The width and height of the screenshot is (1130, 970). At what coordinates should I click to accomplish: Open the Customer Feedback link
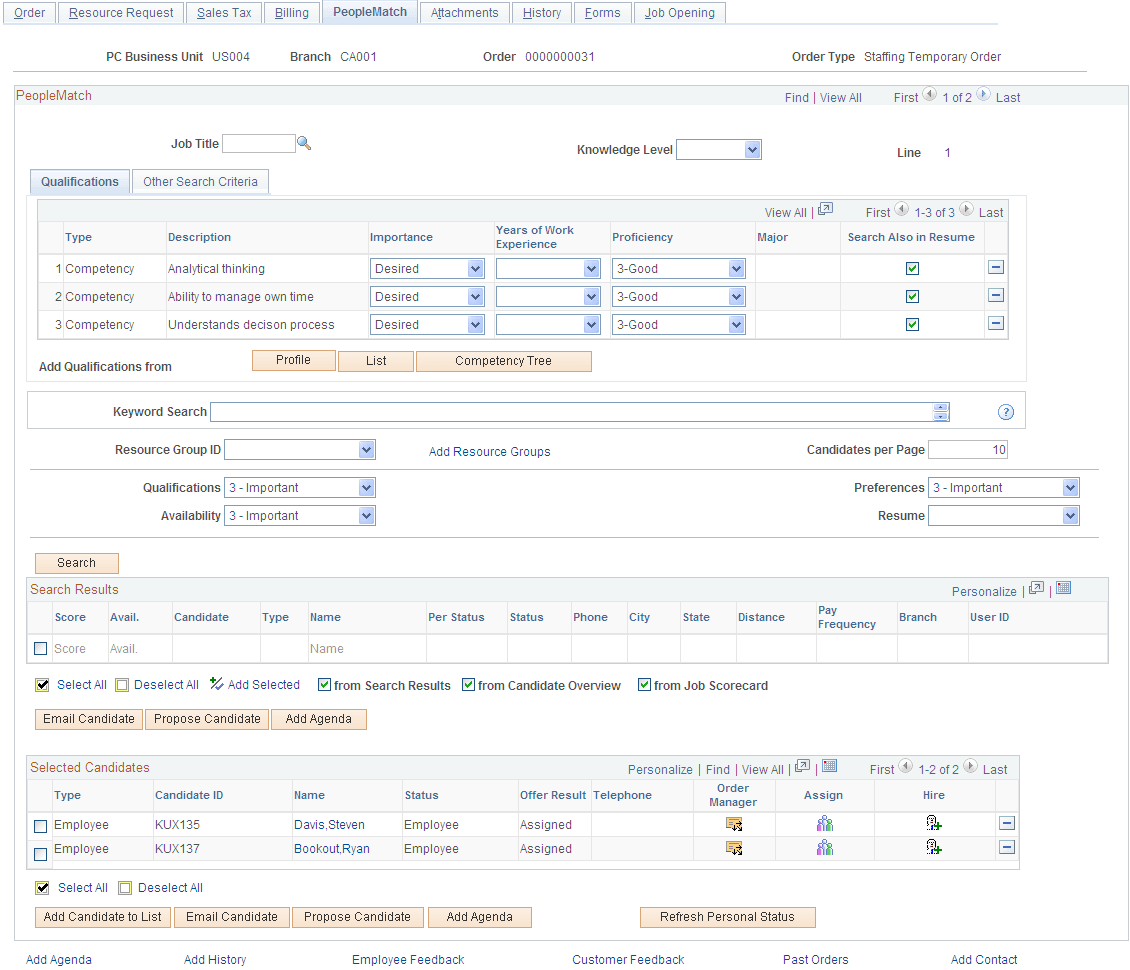[628, 959]
